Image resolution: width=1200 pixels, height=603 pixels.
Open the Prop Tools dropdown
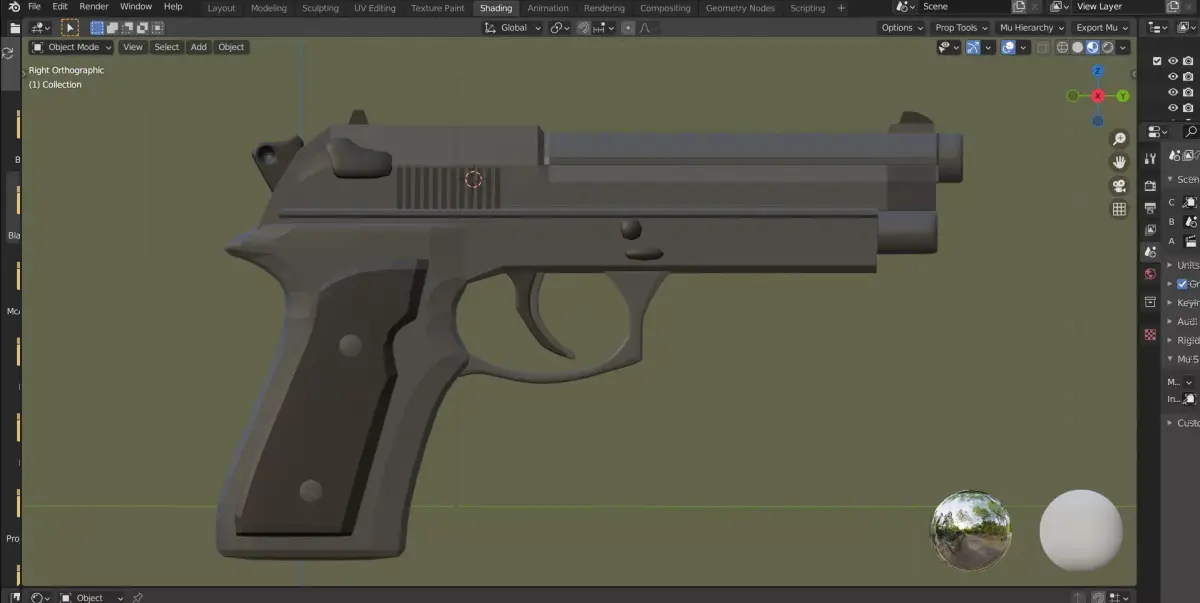pos(961,28)
